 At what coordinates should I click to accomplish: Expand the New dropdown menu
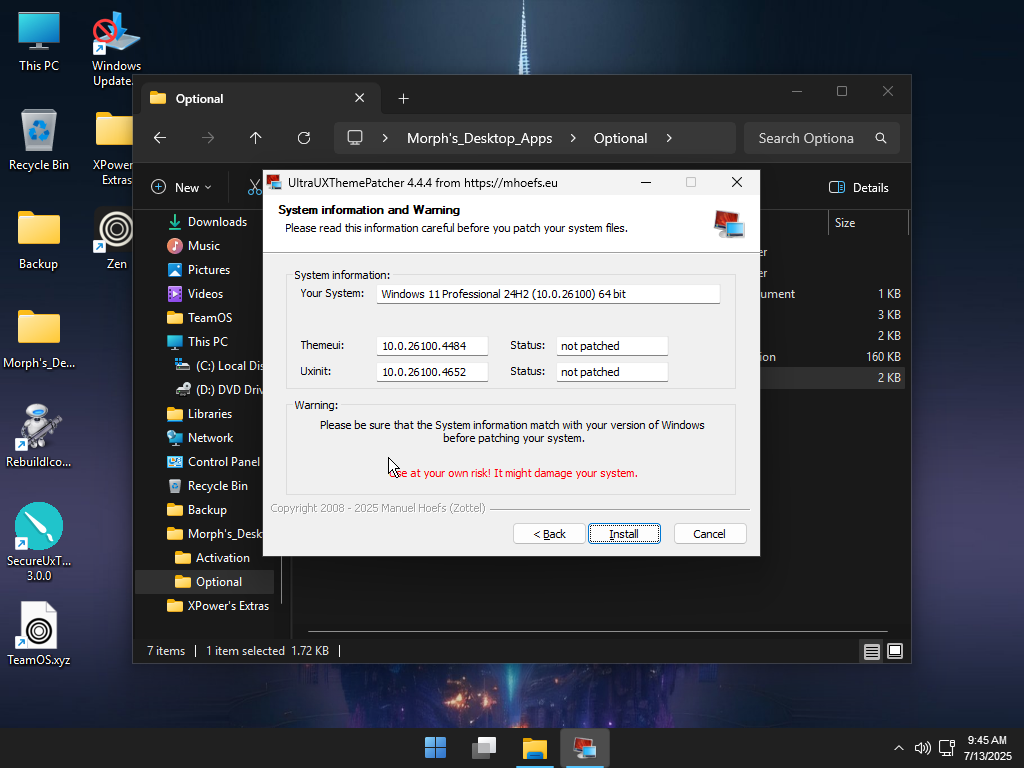point(182,187)
